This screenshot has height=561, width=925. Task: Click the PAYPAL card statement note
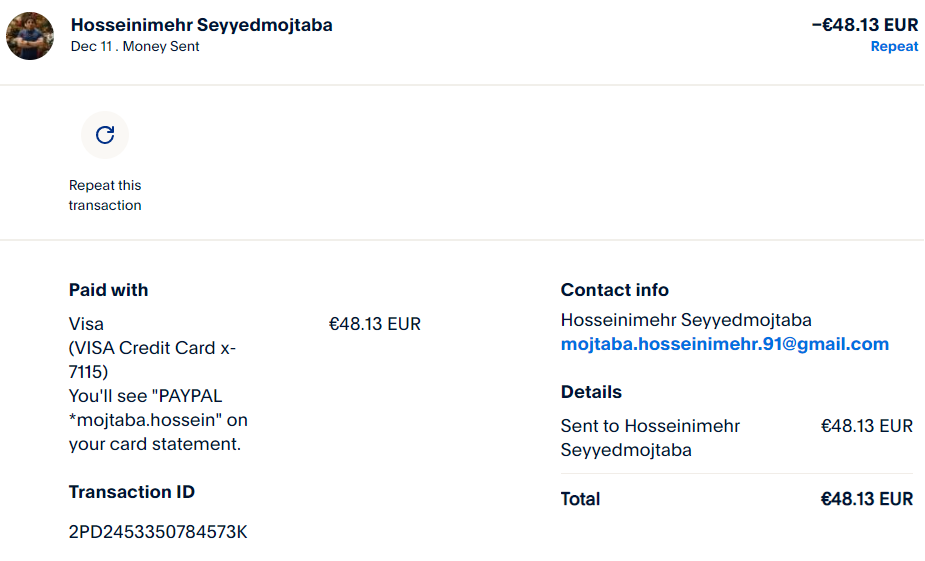coord(158,420)
